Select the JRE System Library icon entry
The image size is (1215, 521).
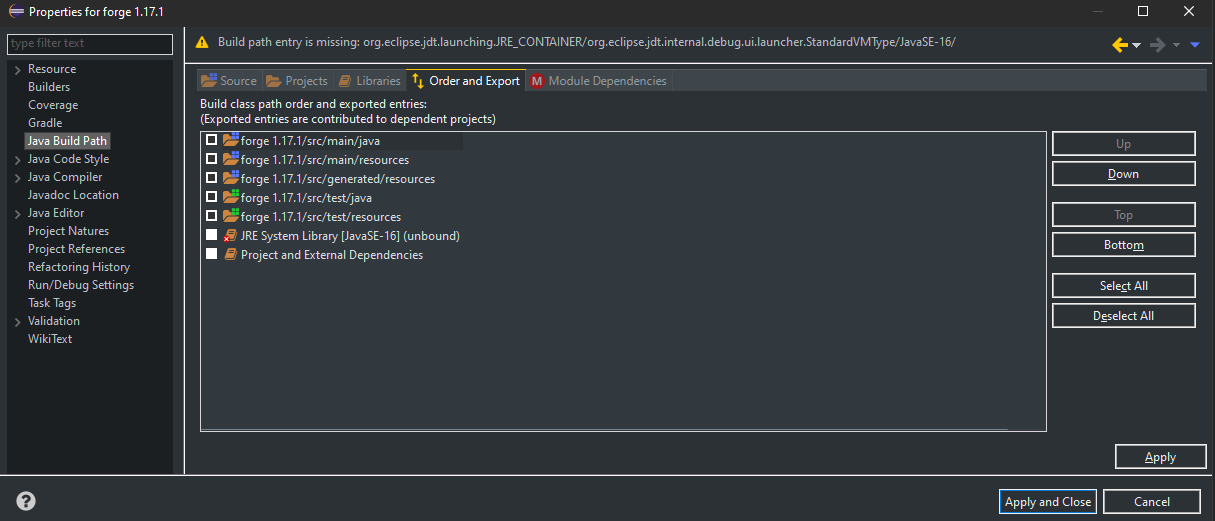230,236
